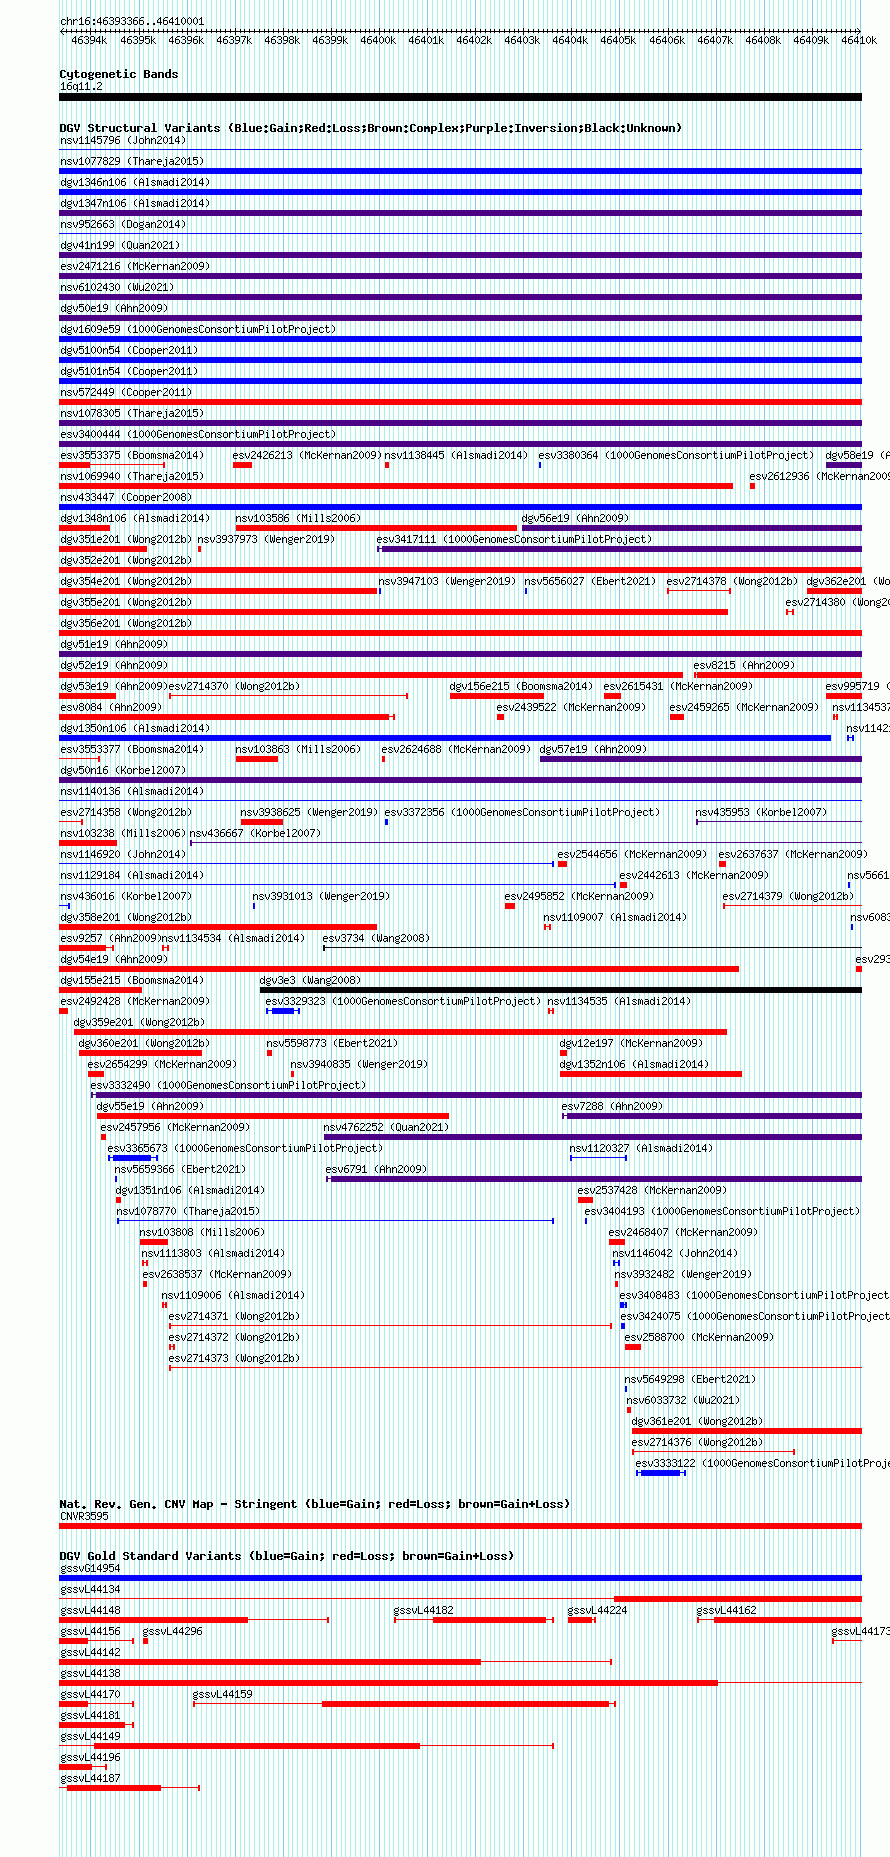Viewport: 890px width, 1857px height.
Task: Open variant esv3380364 label
Action: click(x=676, y=455)
